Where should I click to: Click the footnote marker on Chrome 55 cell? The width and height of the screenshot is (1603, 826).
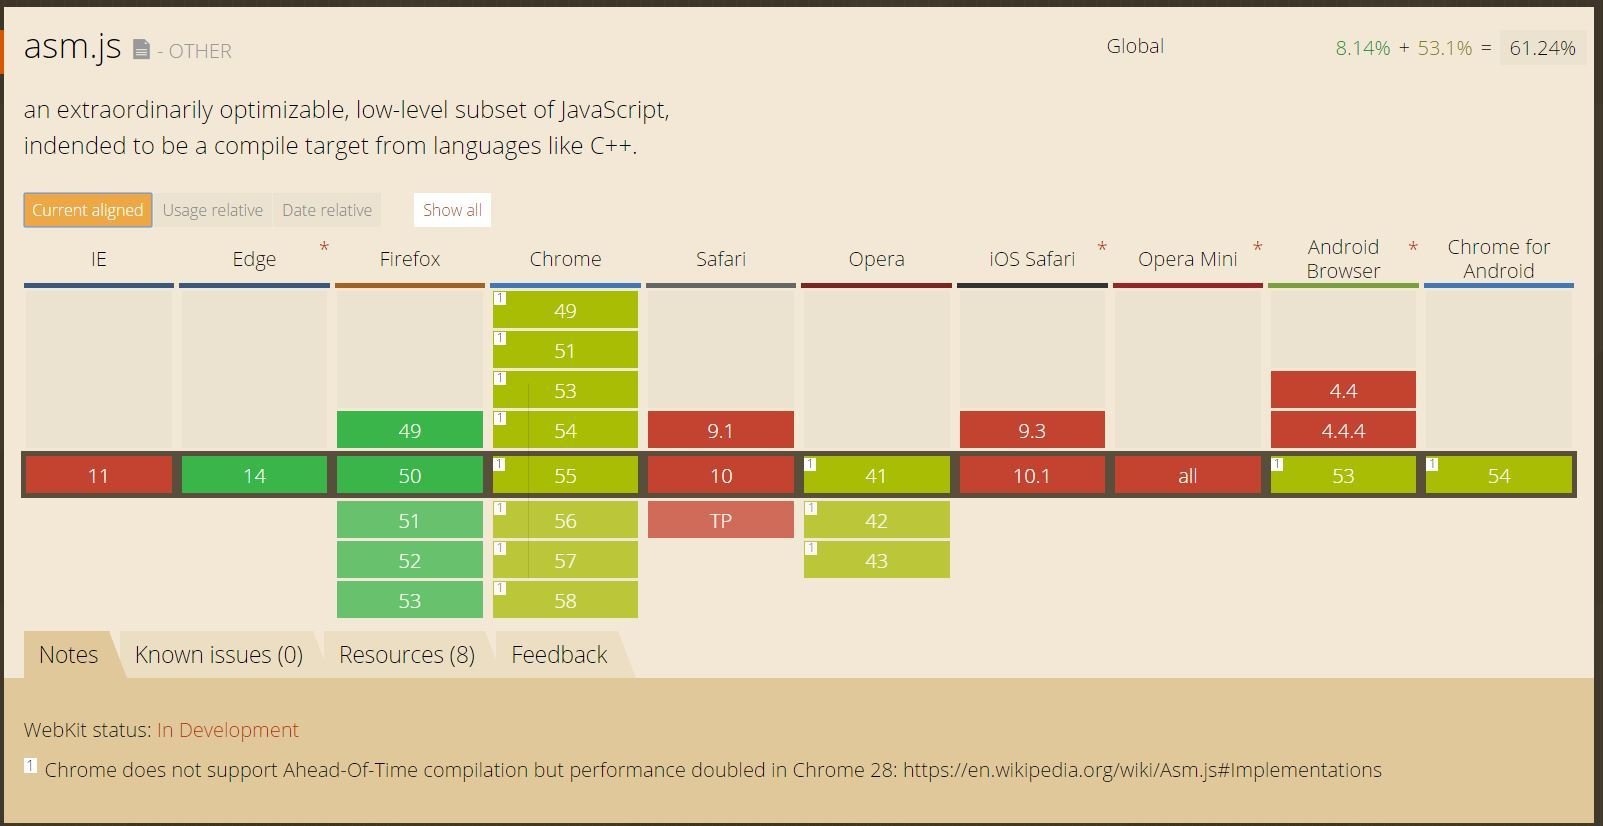click(x=499, y=463)
